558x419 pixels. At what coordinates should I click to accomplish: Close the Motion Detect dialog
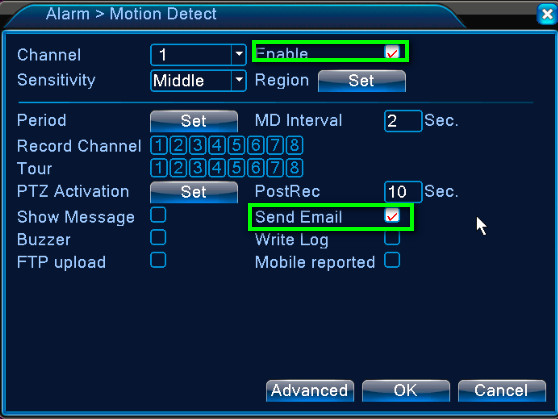tap(547, 14)
